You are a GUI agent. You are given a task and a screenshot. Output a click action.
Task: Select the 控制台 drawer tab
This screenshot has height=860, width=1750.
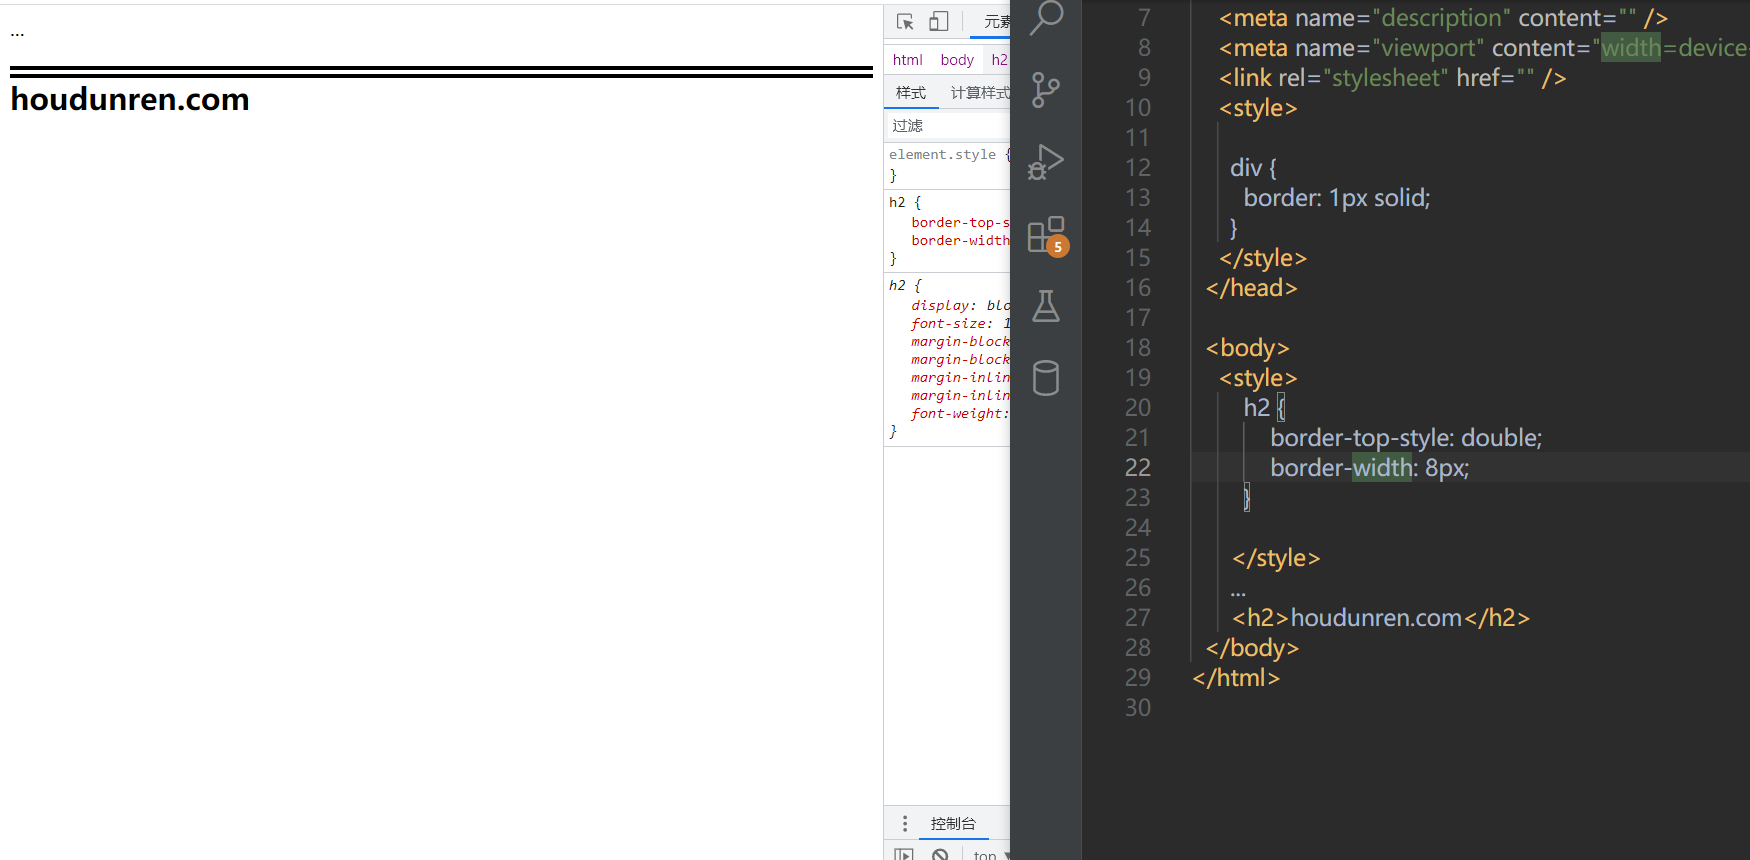953,823
